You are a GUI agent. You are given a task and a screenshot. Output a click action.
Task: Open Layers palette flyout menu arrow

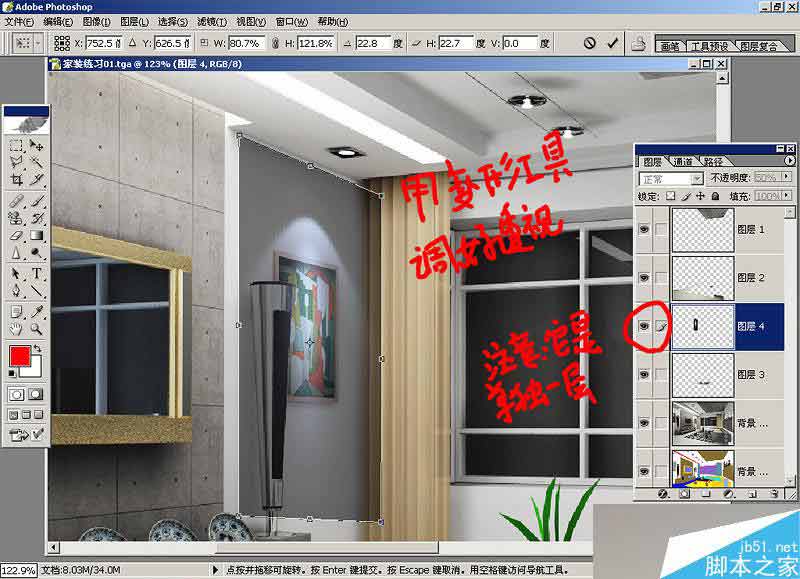(789, 161)
